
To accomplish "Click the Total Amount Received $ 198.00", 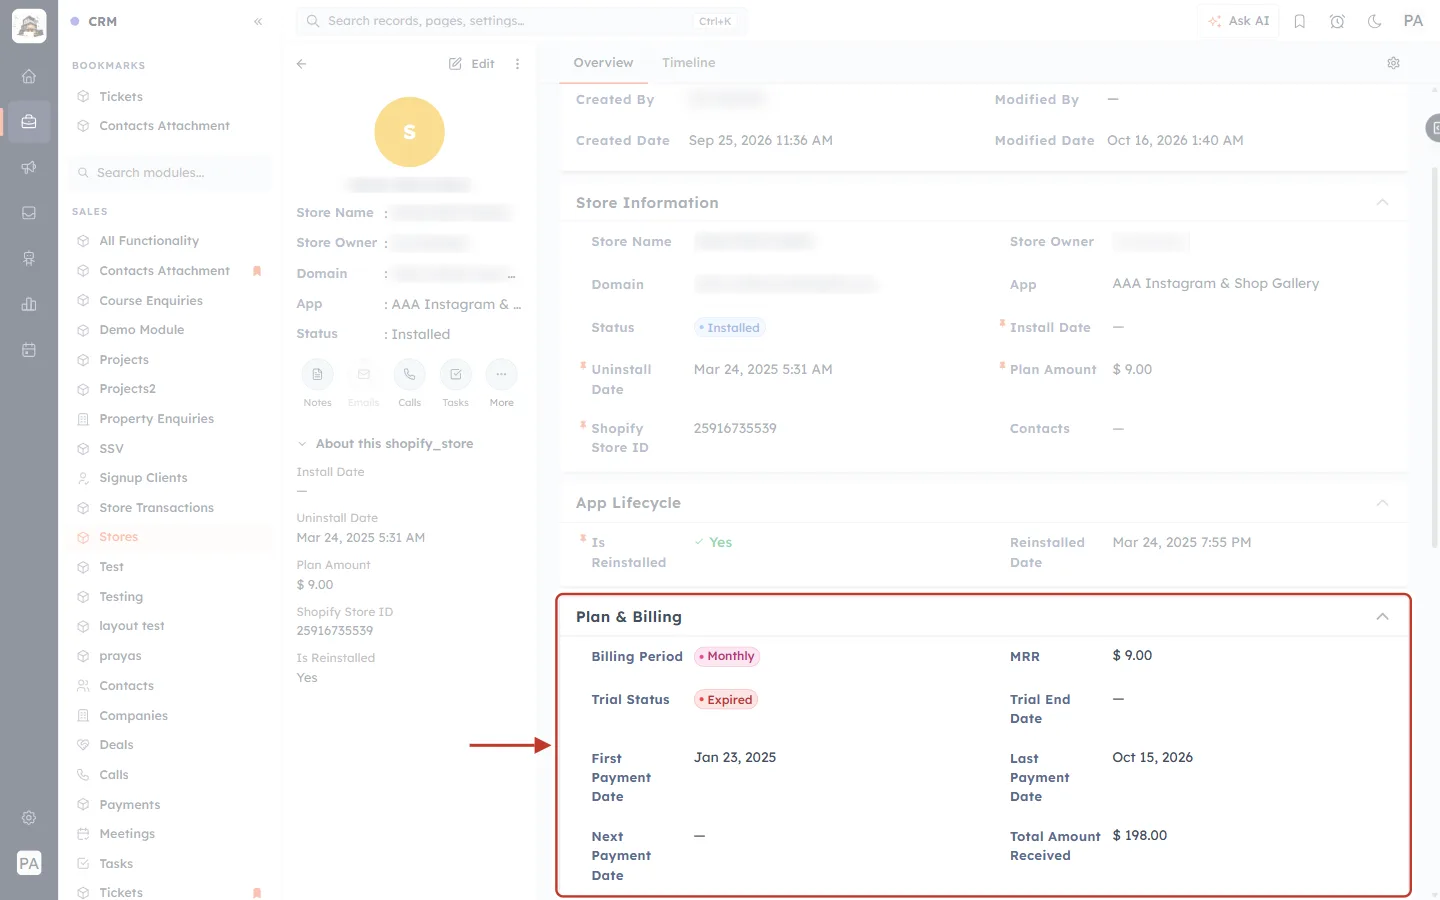I will click(x=1140, y=836).
